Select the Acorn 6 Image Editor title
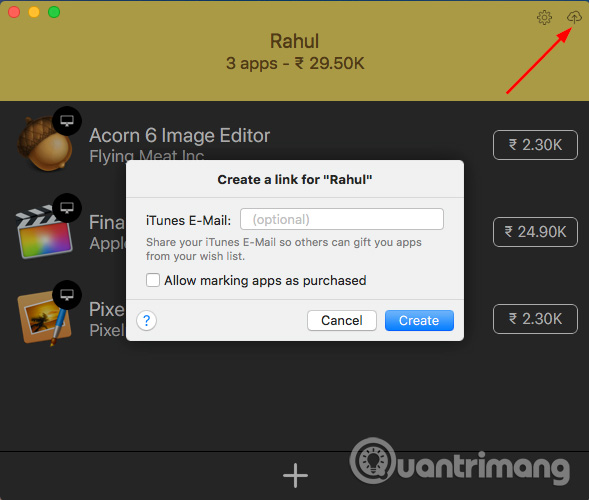Screen dimensions: 589x500 pos(180,136)
